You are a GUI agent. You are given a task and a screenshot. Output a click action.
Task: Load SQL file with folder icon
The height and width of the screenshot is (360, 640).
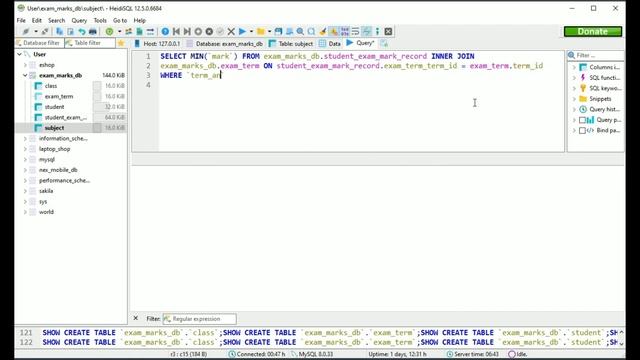coord(260,31)
